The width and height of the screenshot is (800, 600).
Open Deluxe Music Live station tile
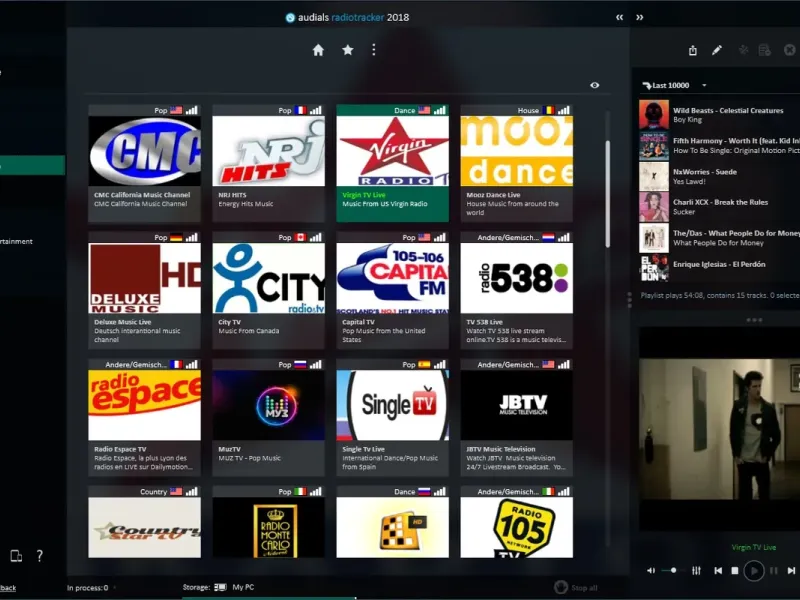click(144, 290)
